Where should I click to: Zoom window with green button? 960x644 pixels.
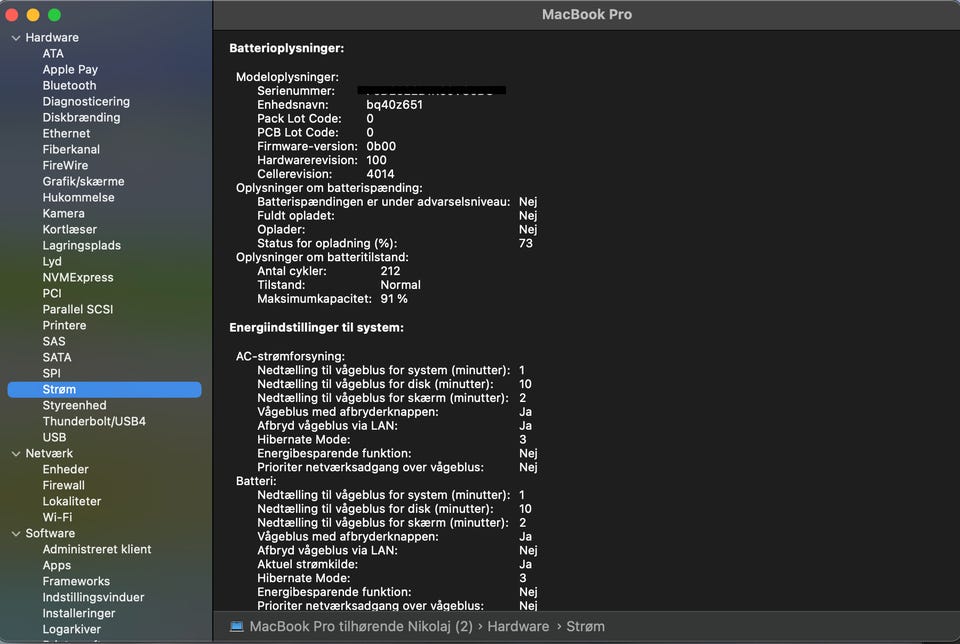(54, 15)
